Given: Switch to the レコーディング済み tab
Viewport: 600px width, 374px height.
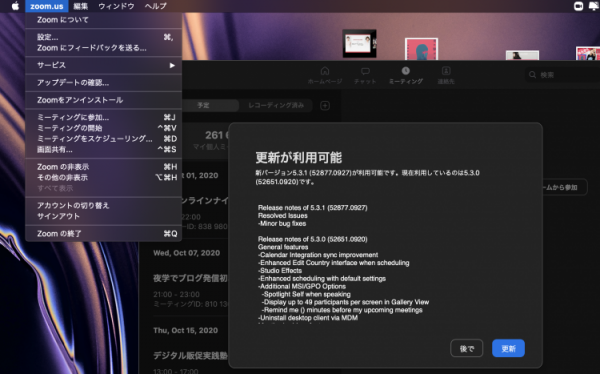Looking at the screenshot, I should point(276,105).
